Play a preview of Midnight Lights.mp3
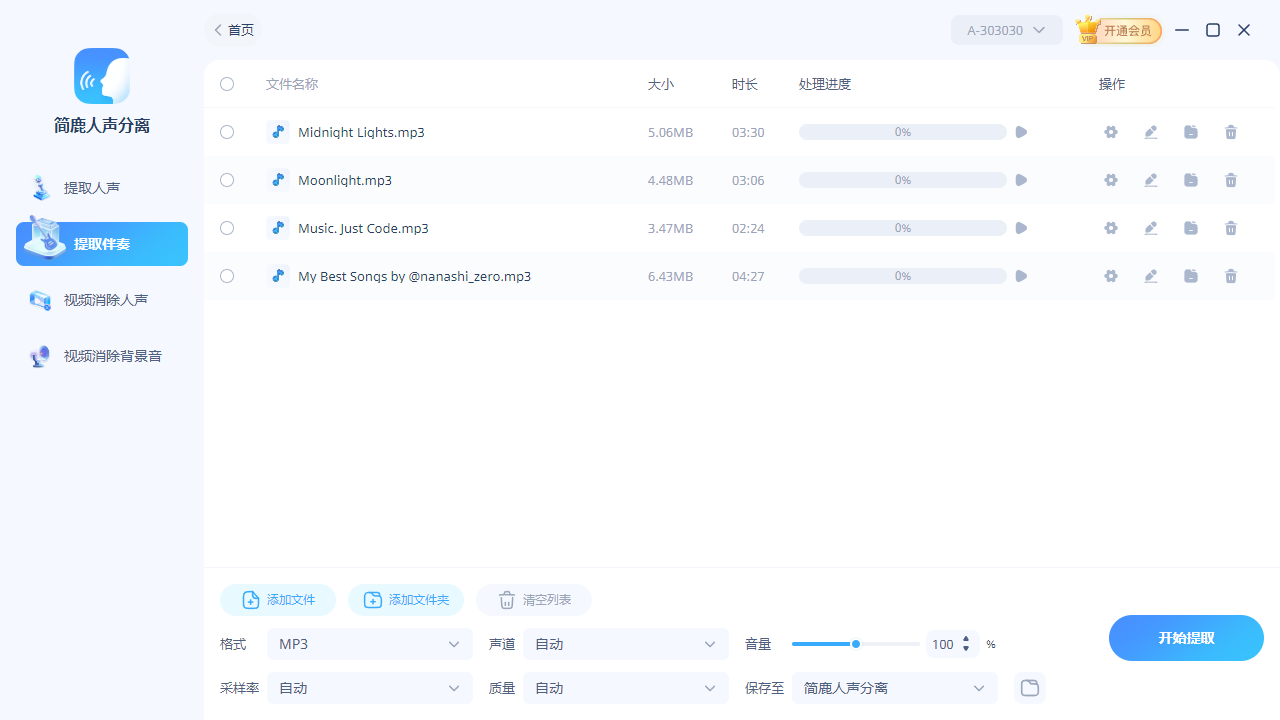1280x720 pixels. (x=1021, y=132)
